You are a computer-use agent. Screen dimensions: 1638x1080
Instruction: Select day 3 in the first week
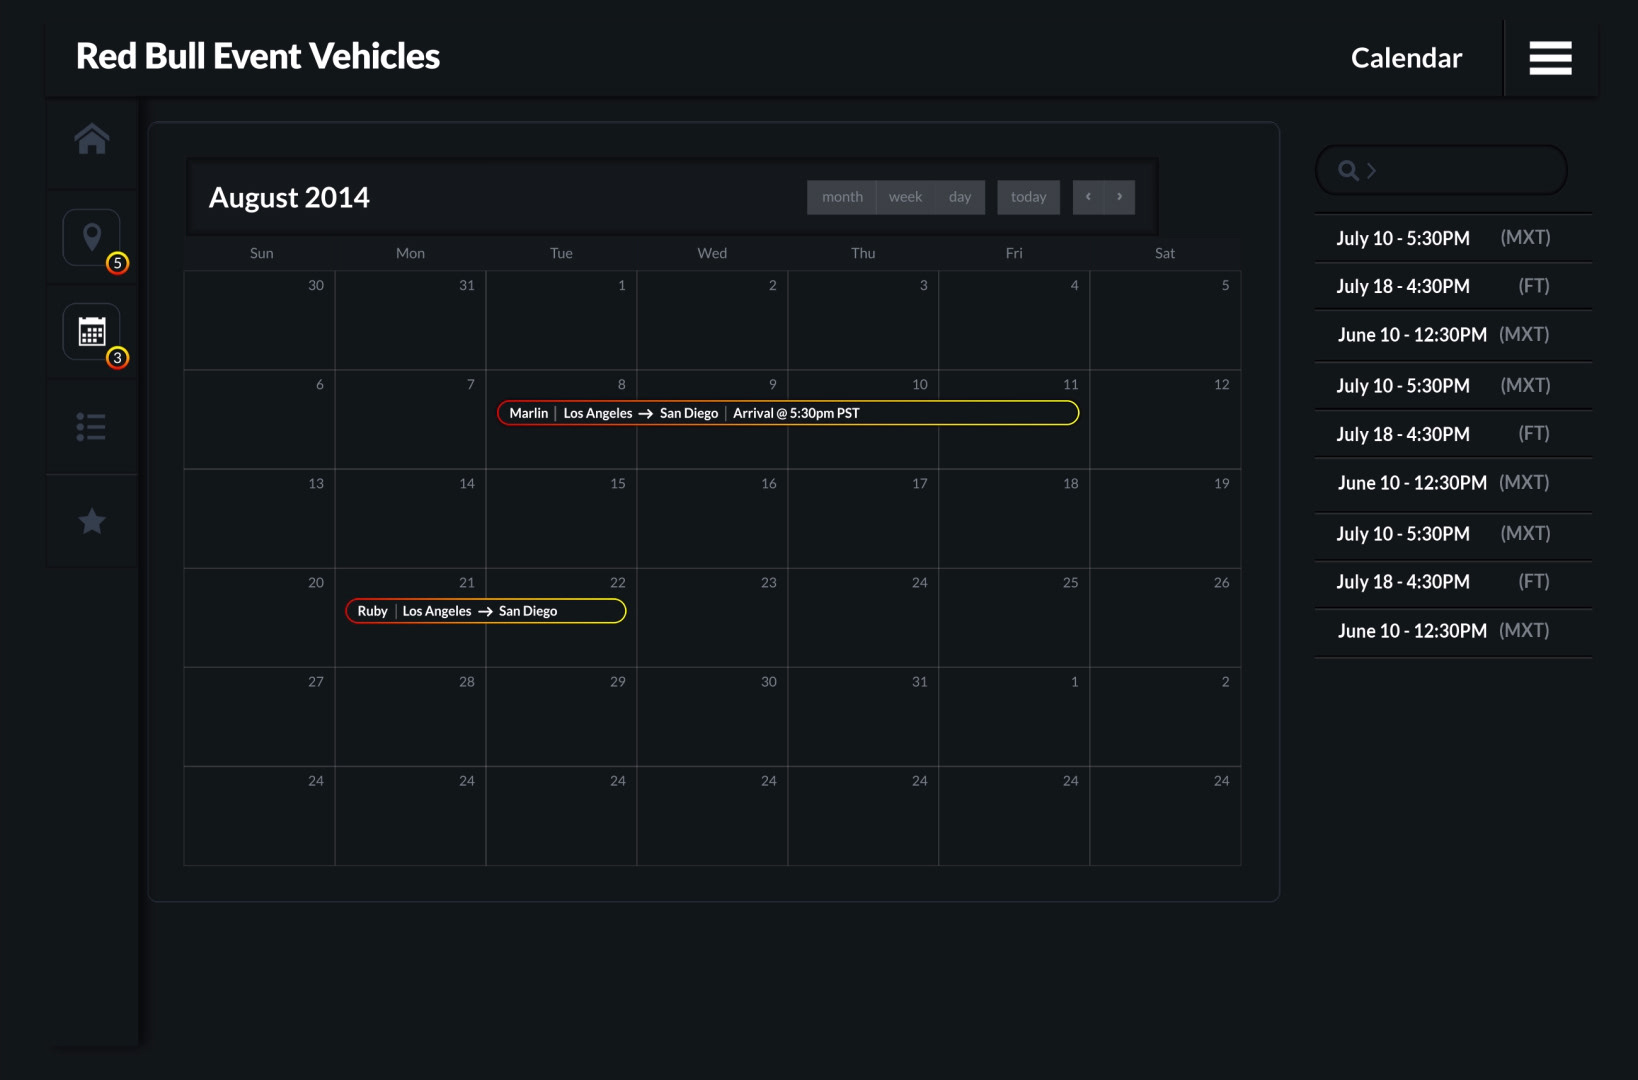click(x=863, y=321)
